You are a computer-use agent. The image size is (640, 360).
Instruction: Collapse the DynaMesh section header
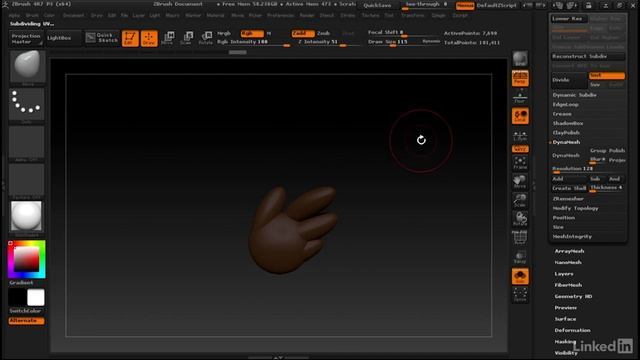tap(566, 142)
